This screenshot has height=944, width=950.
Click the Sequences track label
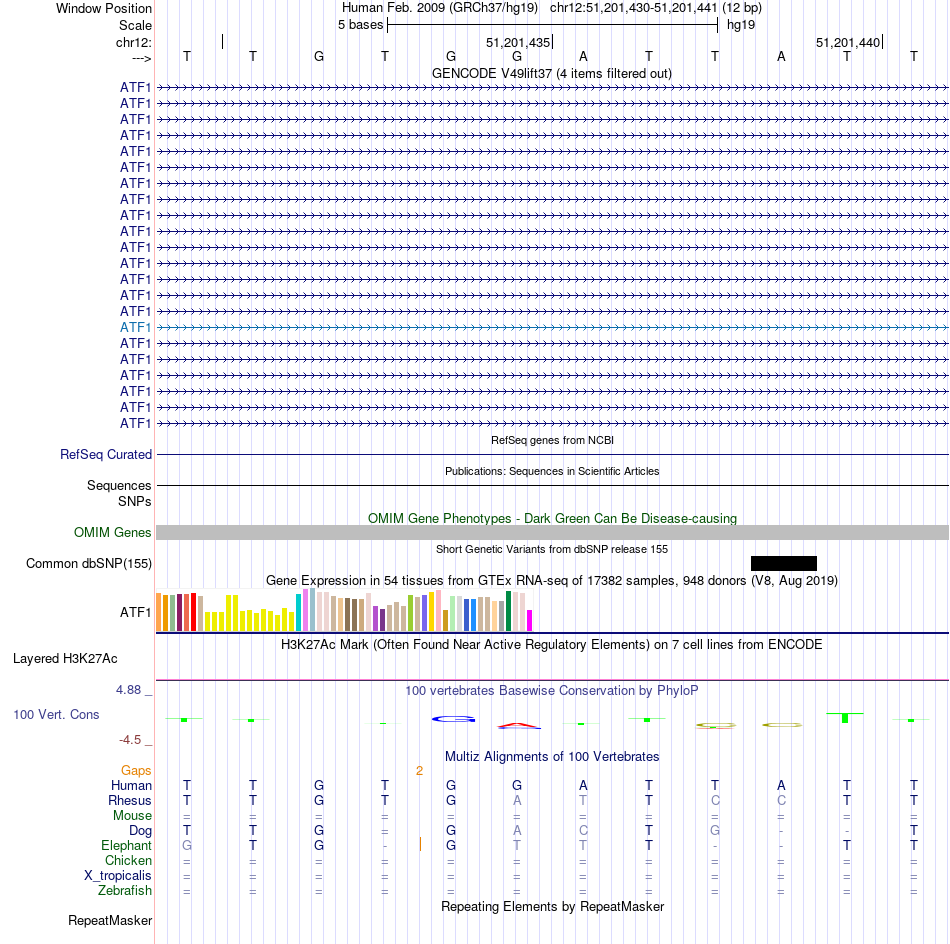pyautogui.click(x=119, y=485)
